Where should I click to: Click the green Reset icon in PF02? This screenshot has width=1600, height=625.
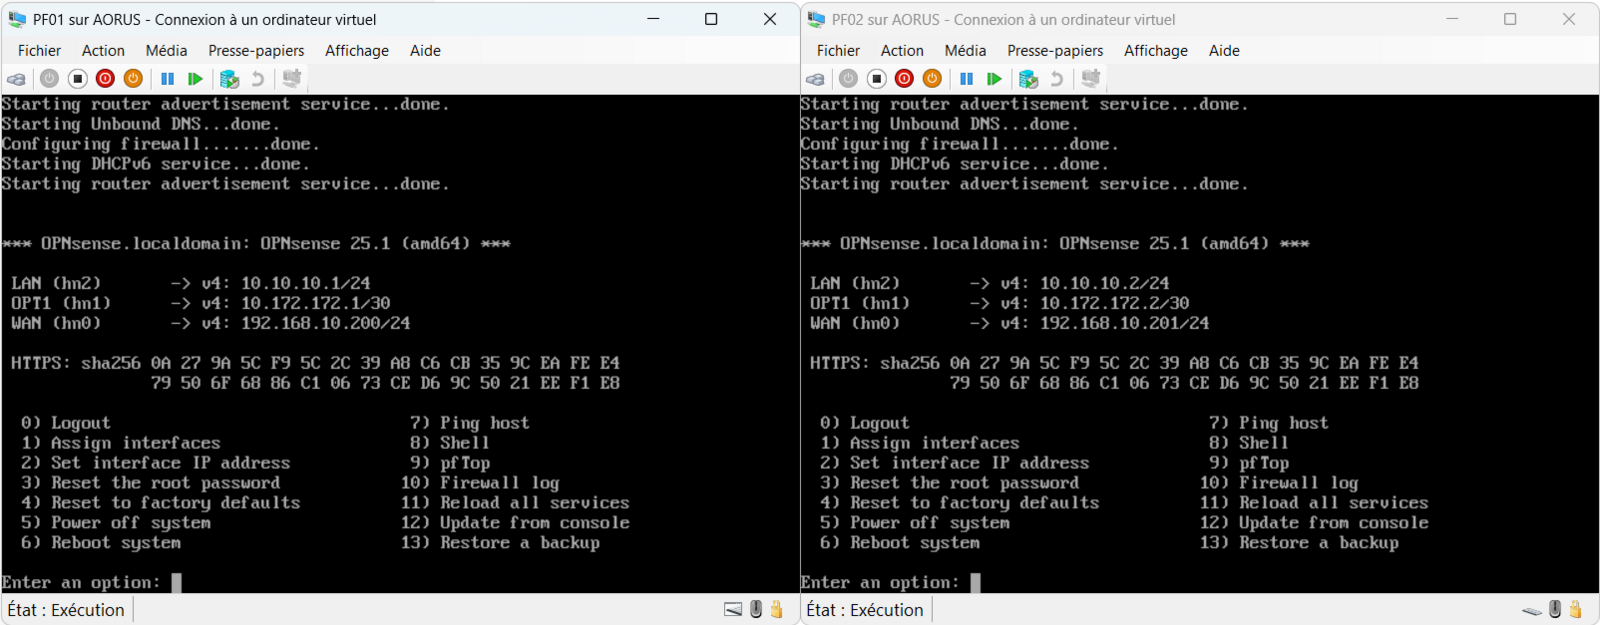point(994,79)
